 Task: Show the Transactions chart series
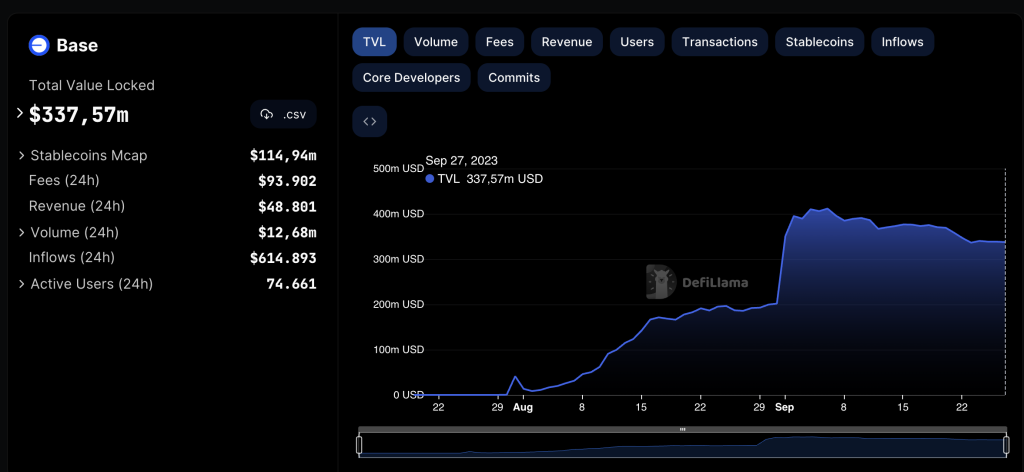(720, 42)
